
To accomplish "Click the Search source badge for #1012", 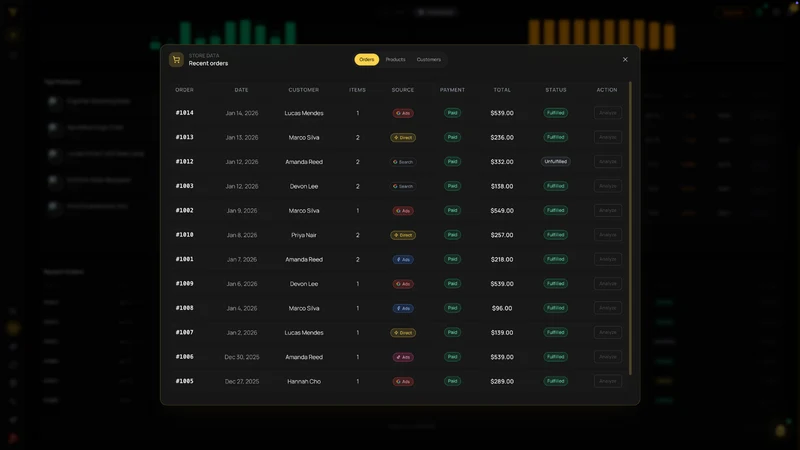I will (403, 162).
